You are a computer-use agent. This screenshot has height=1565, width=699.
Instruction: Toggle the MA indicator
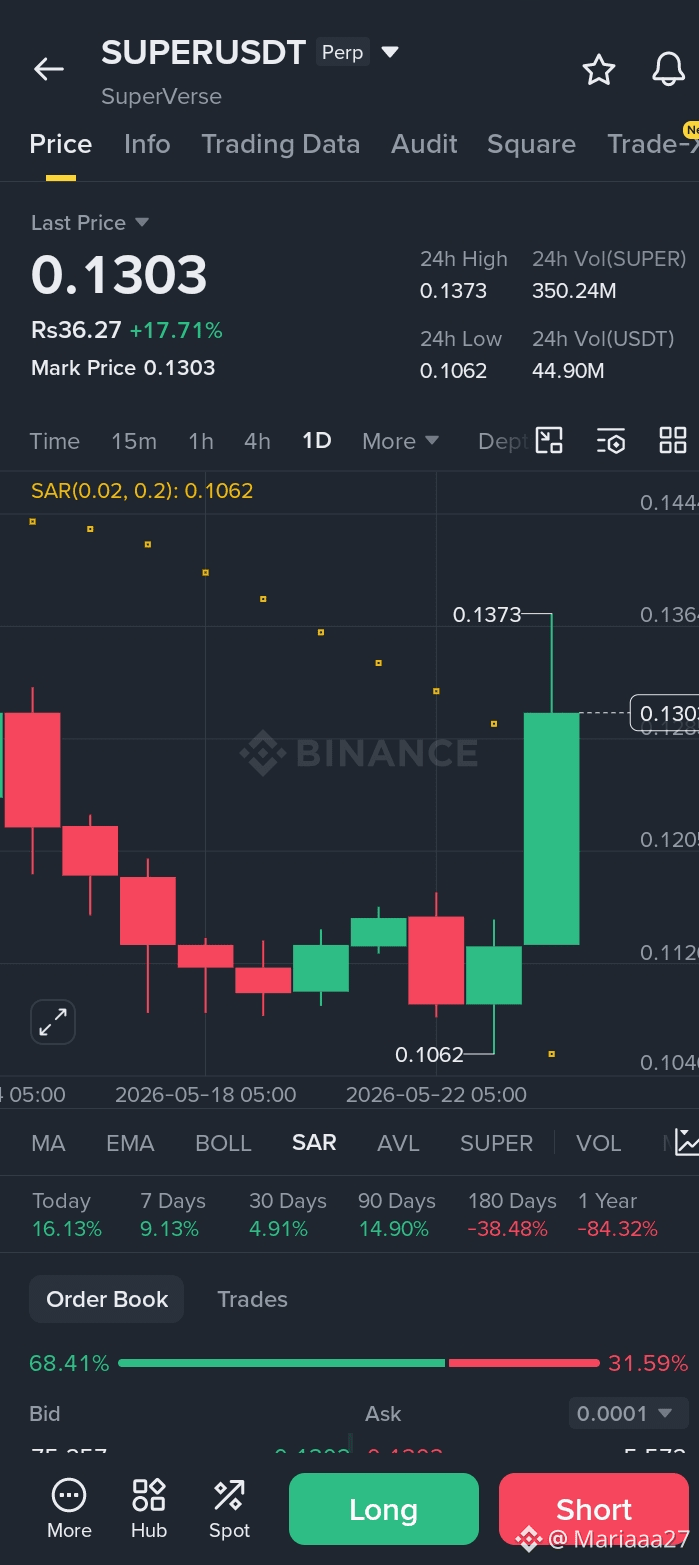[48, 1143]
